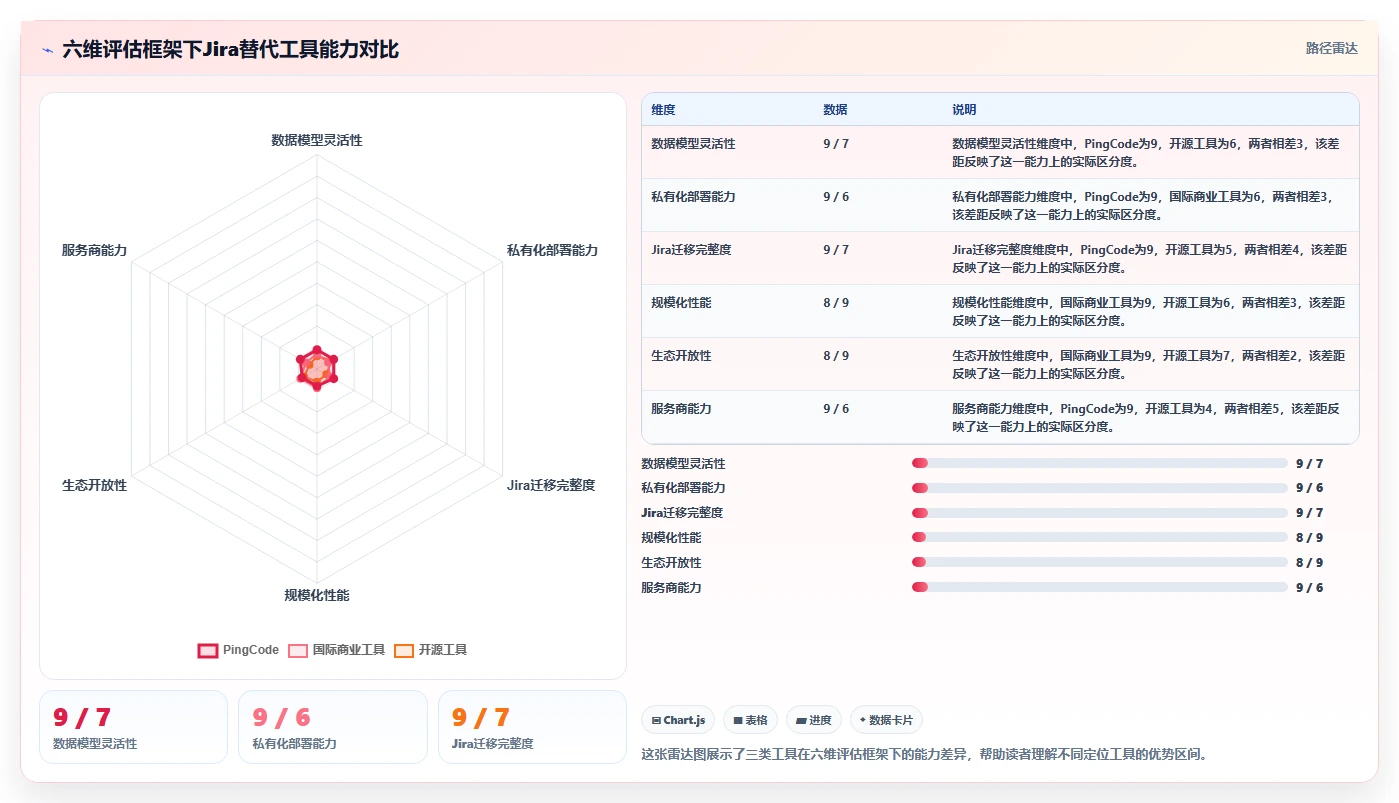This screenshot has height=803, width=1399.
Task: Click the radar data polygon at chart center
Action: click(317, 368)
